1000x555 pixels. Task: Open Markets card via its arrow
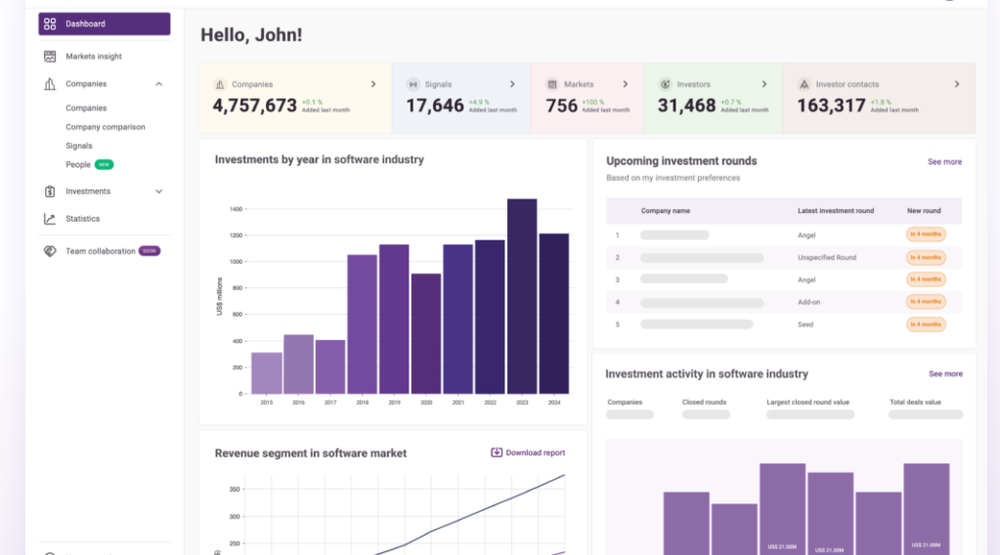625,84
